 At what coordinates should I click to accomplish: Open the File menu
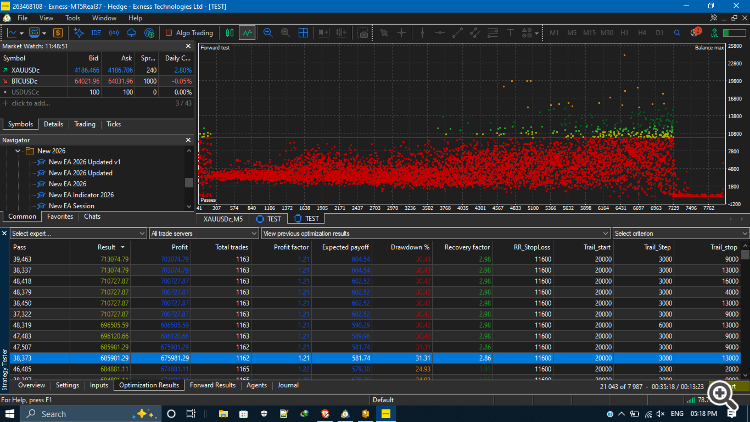tap(22, 18)
